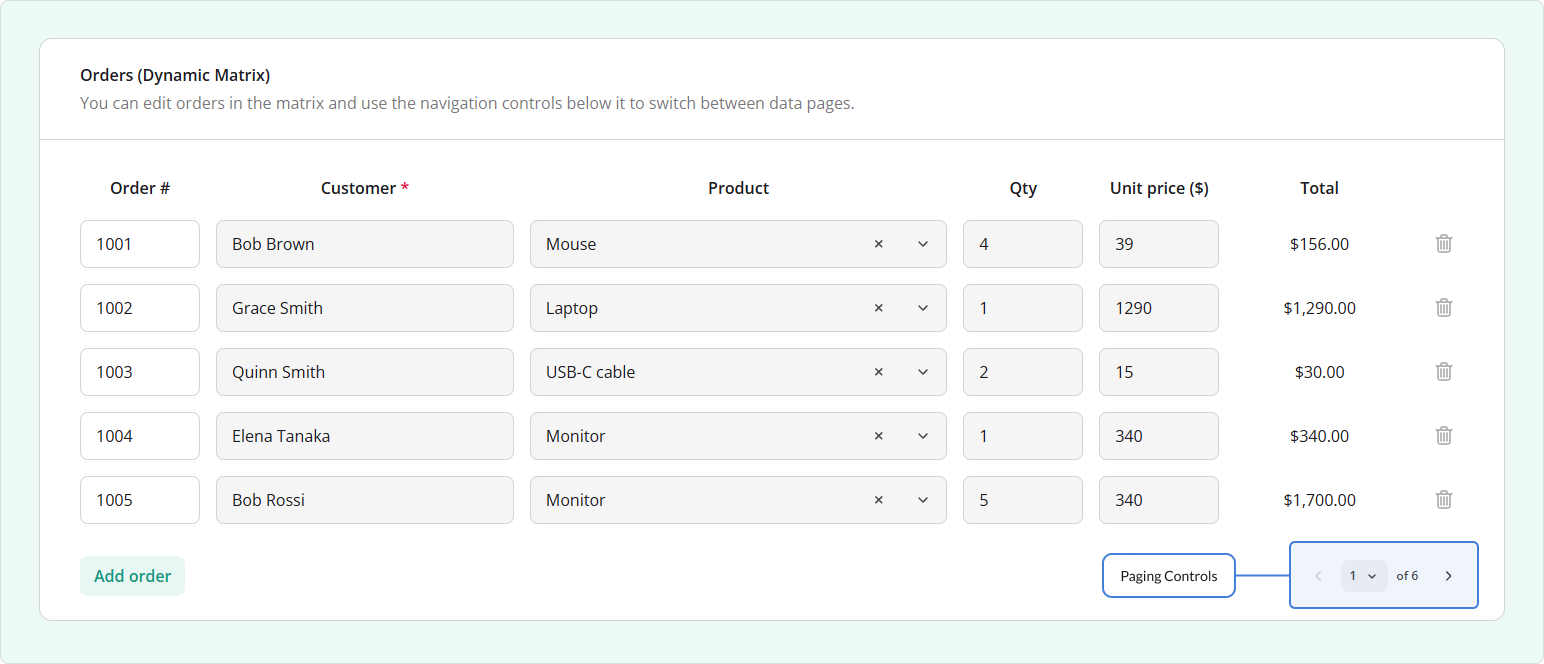Go to previous data page arrow
1544x664 pixels.
pos(1319,576)
